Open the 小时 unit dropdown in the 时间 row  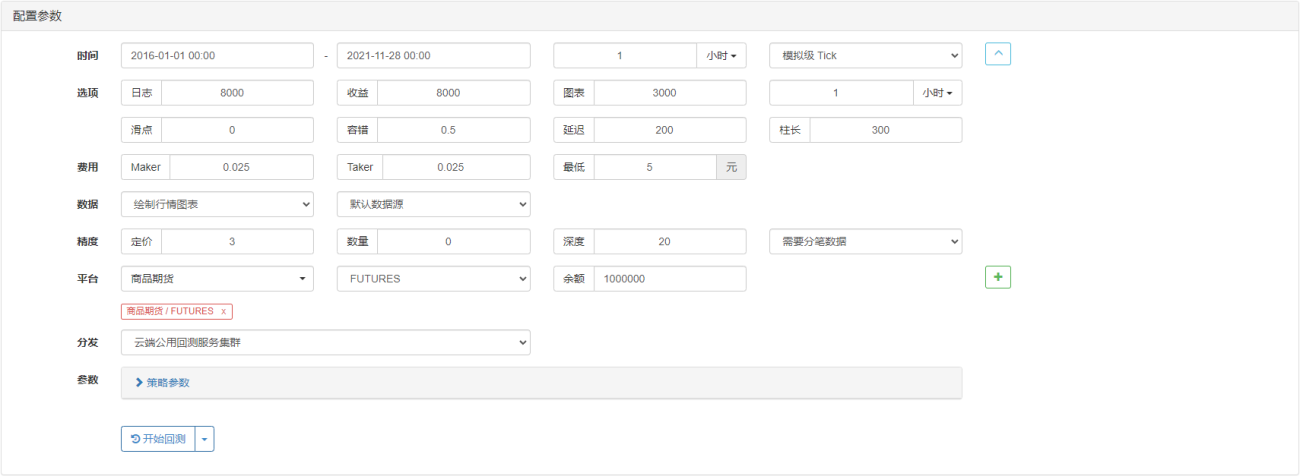(721, 55)
